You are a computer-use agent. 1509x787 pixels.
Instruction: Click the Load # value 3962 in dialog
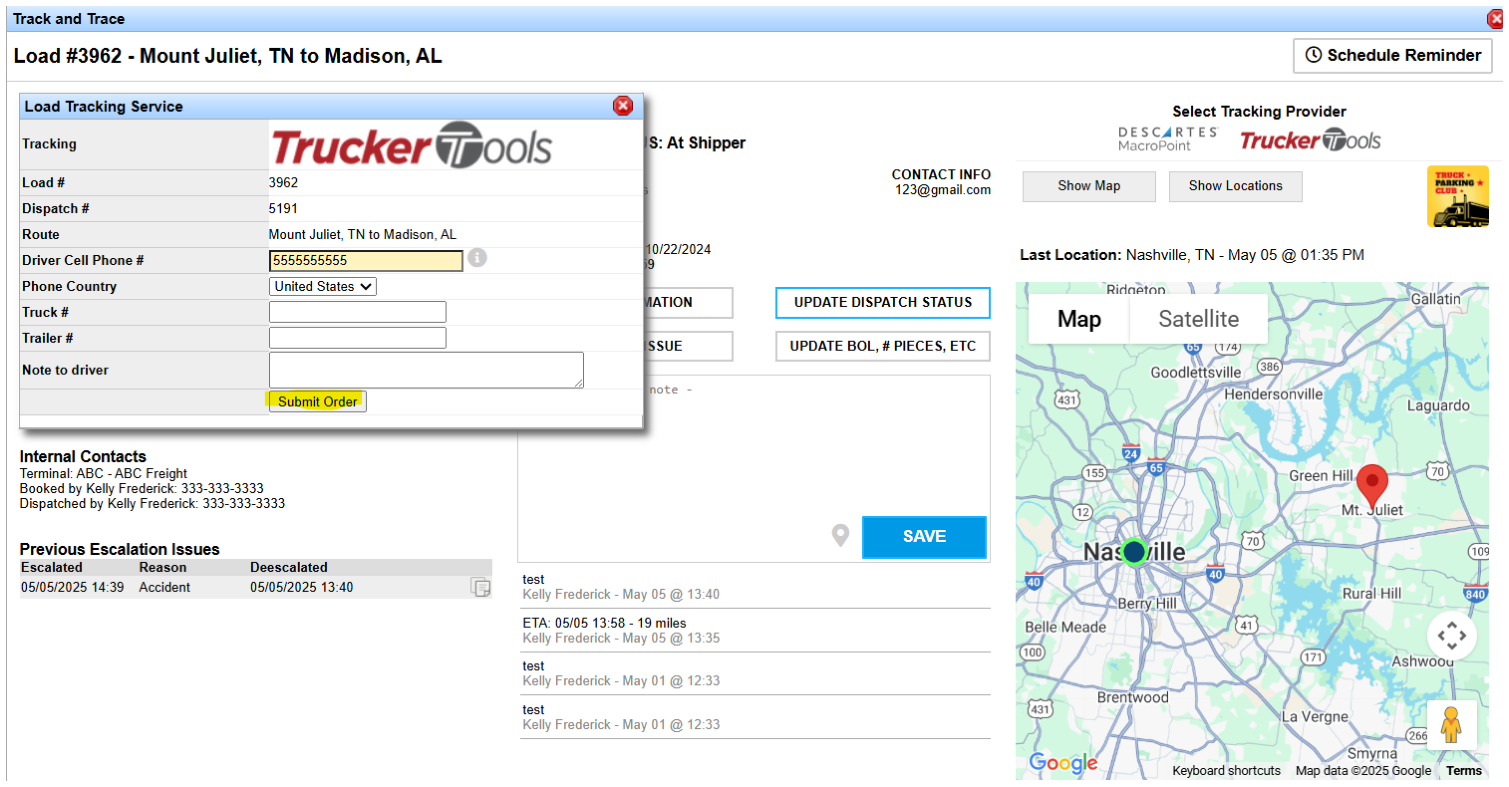tap(283, 183)
